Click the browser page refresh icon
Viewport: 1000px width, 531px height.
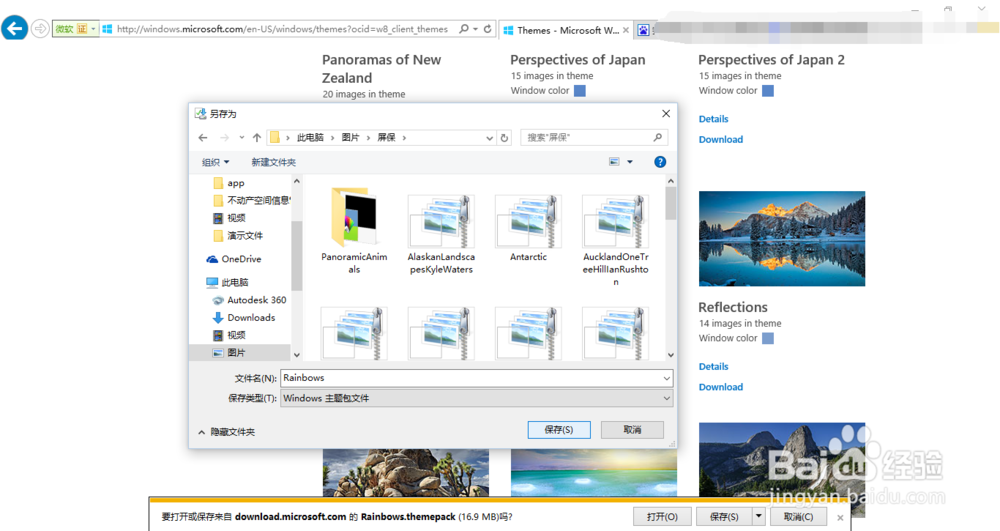point(487,29)
